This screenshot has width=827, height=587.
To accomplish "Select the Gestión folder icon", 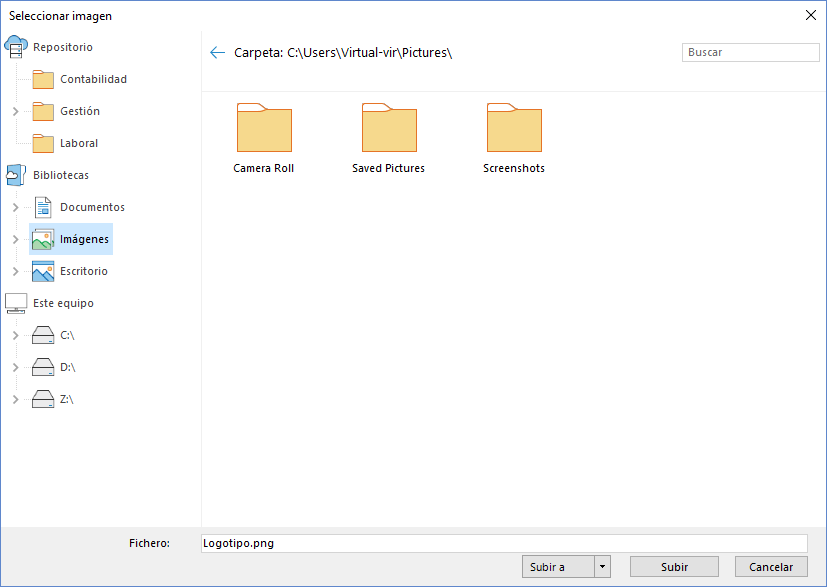I will (43, 111).
